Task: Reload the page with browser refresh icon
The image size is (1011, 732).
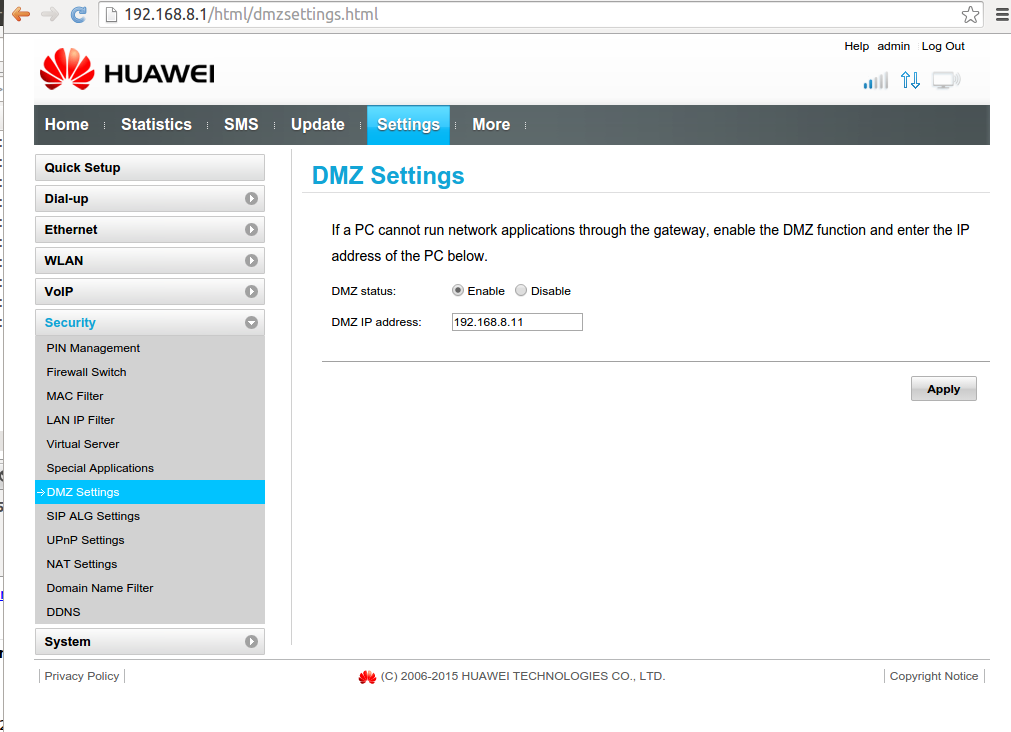Action: (x=79, y=15)
